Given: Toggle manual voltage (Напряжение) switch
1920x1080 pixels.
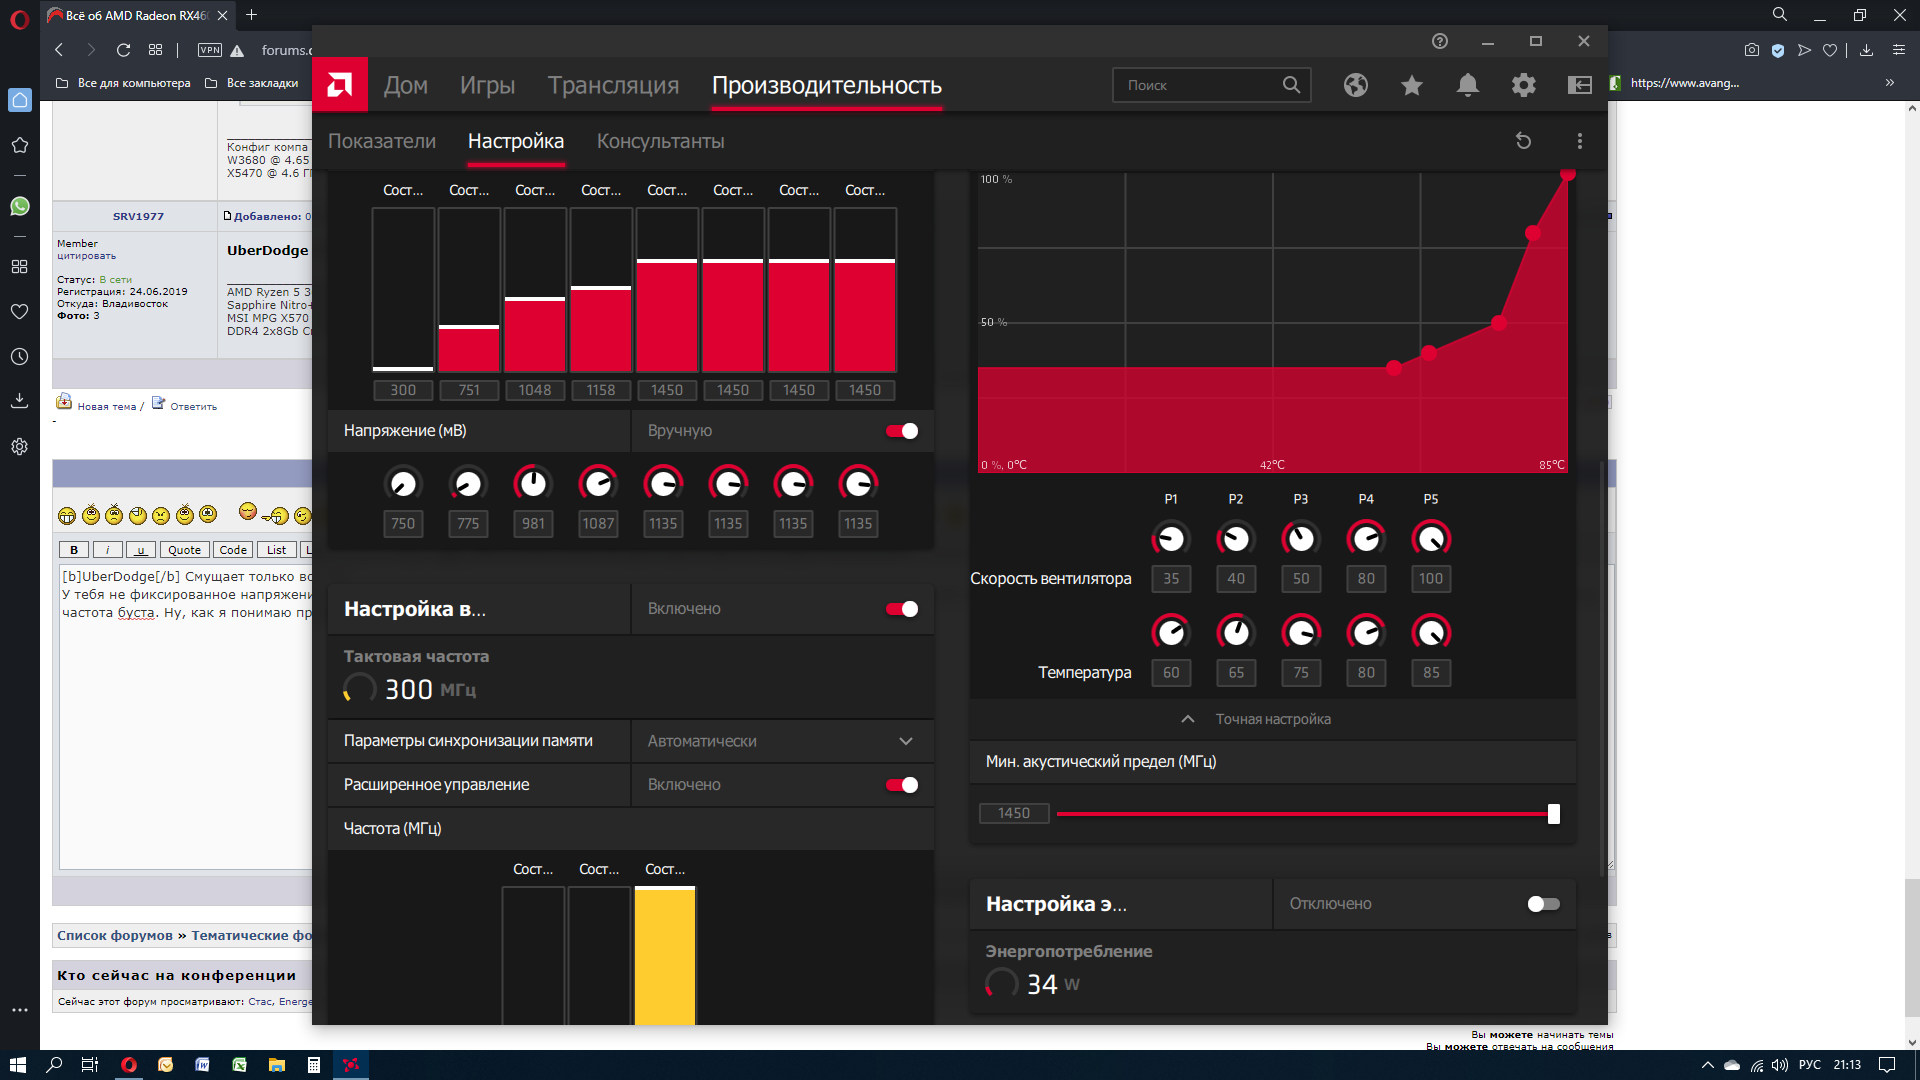Looking at the screenshot, I should coord(902,431).
